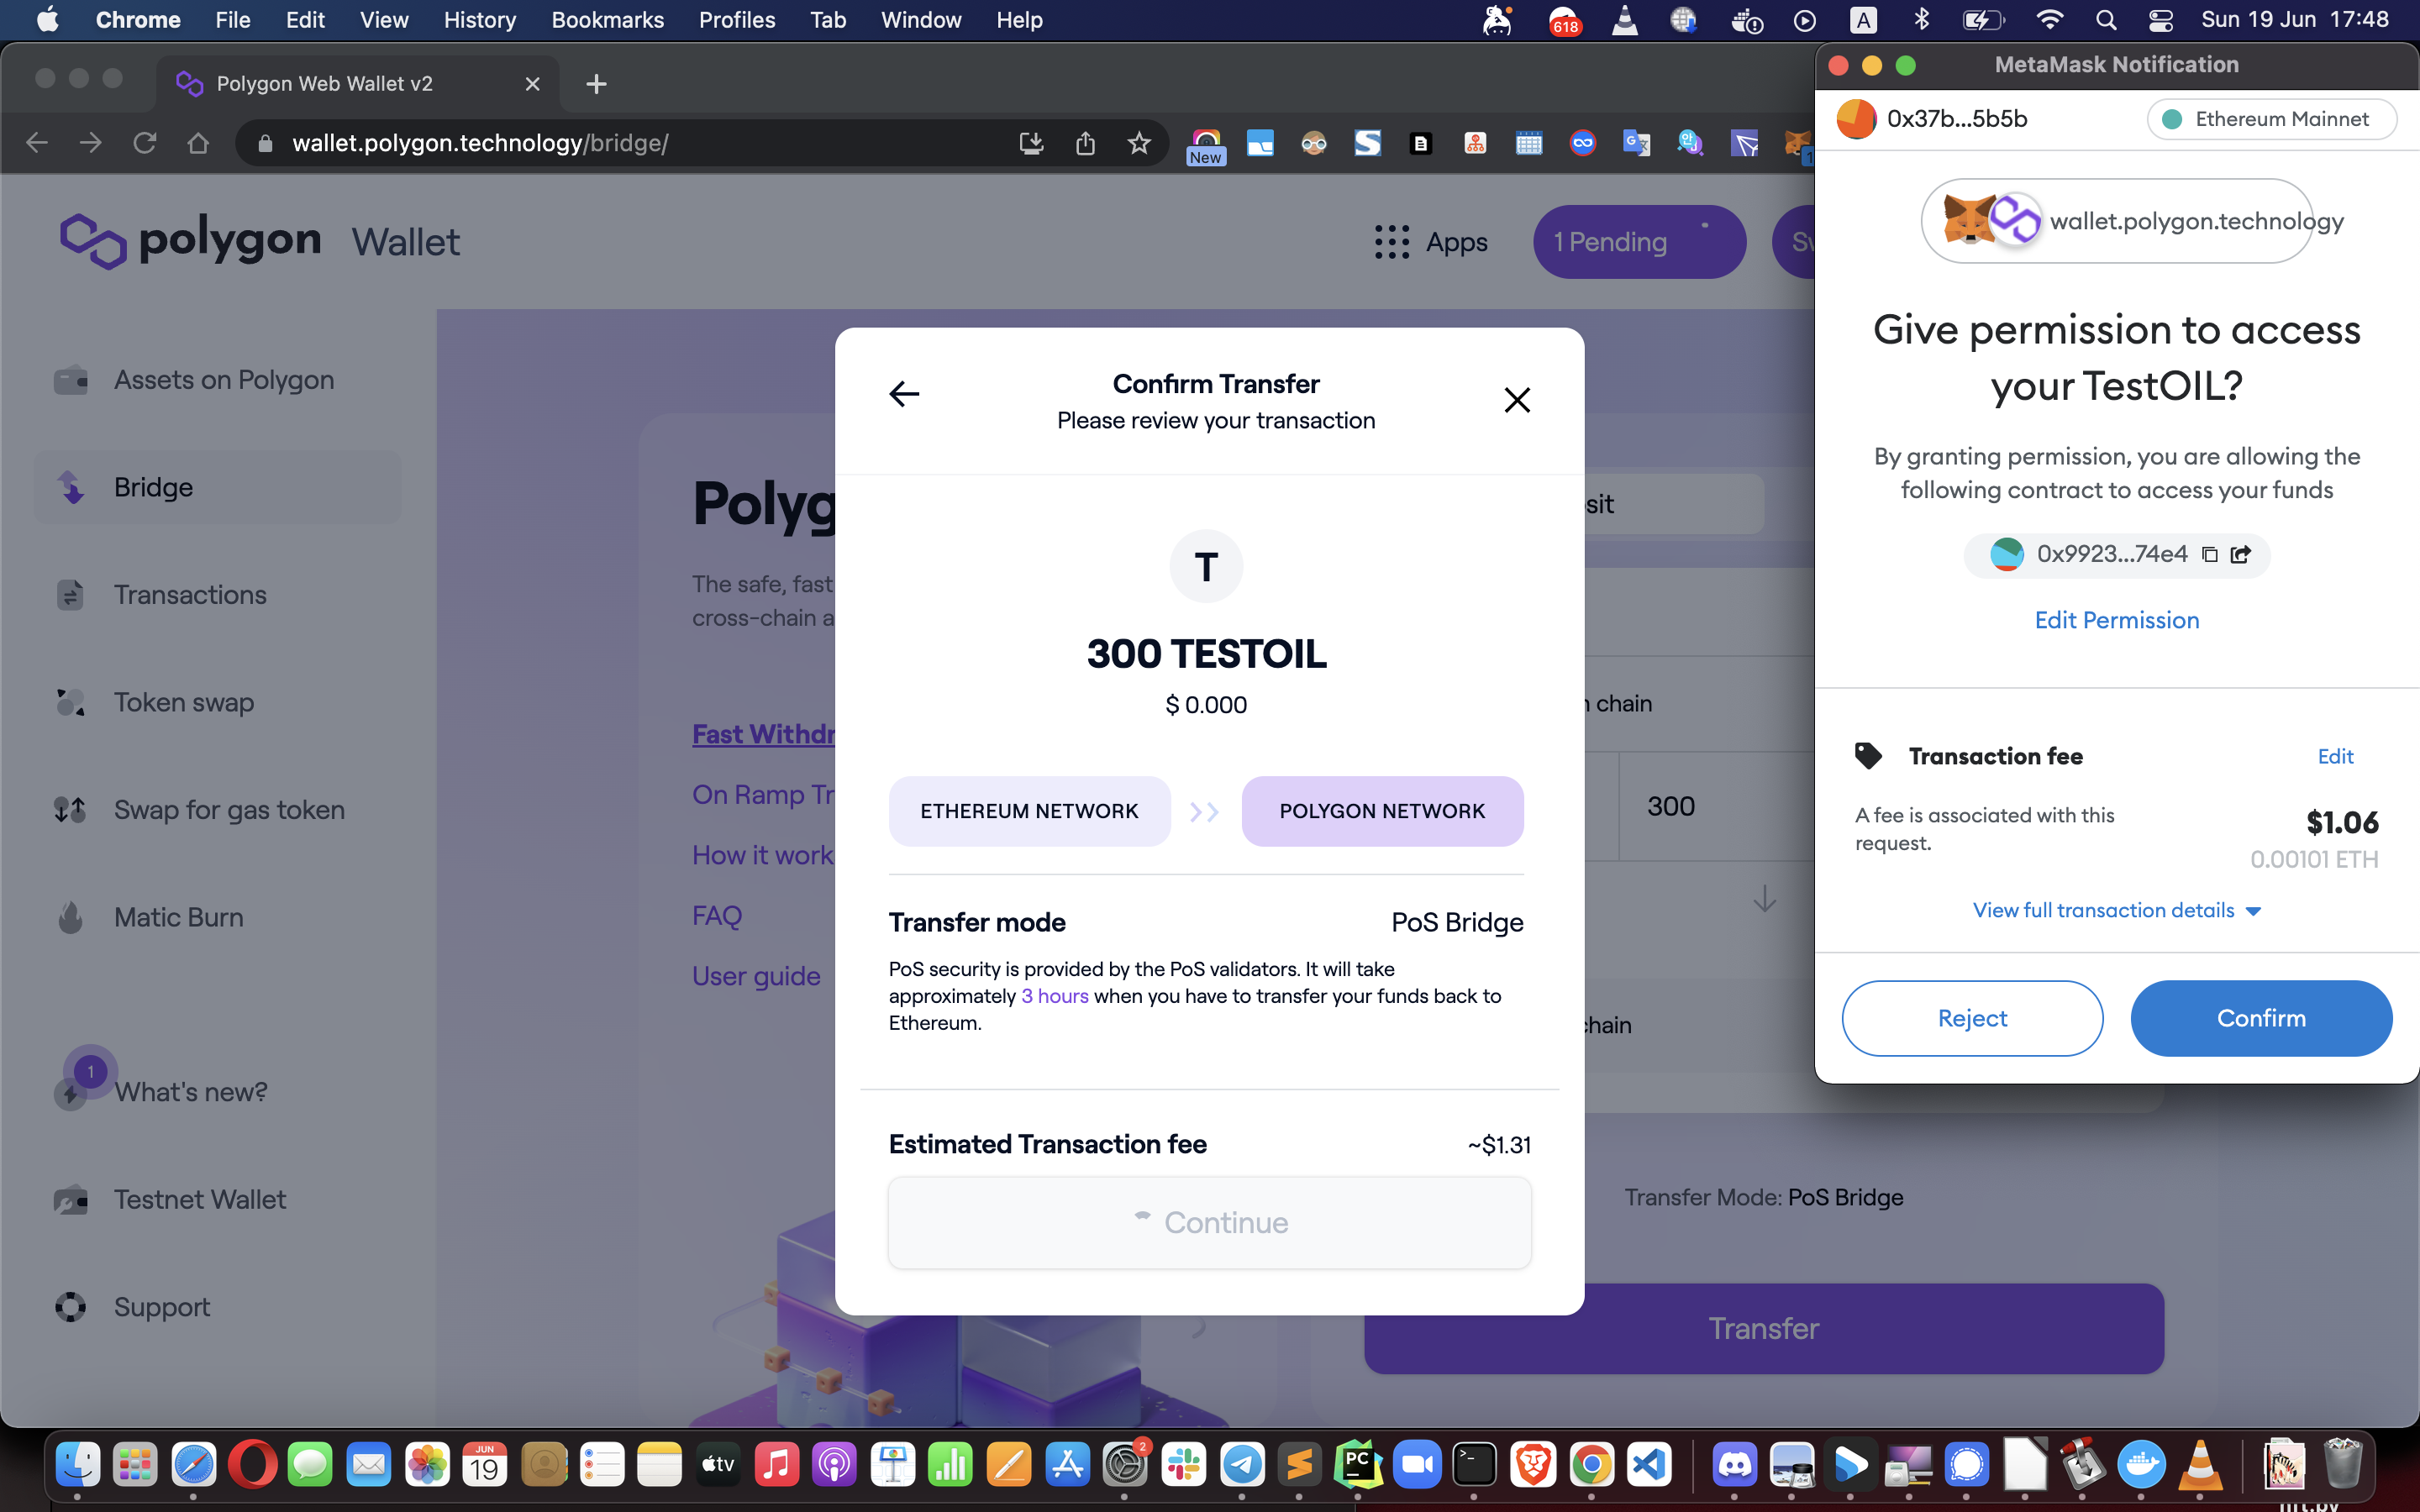Click the Edit Permission link

point(2116,620)
